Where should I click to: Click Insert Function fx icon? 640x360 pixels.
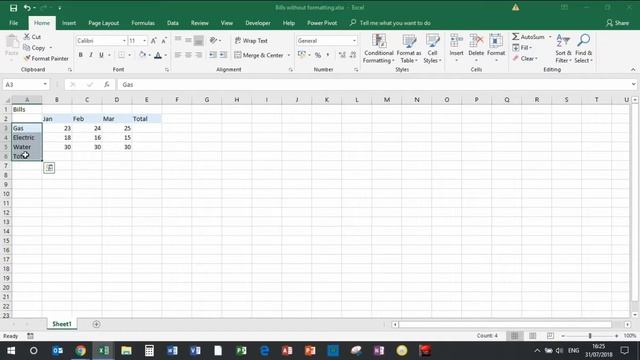click(x=107, y=84)
